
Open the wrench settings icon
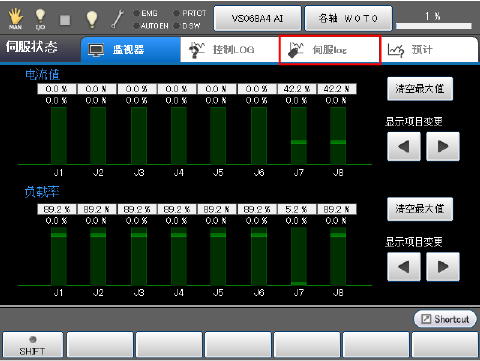tap(117, 19)
